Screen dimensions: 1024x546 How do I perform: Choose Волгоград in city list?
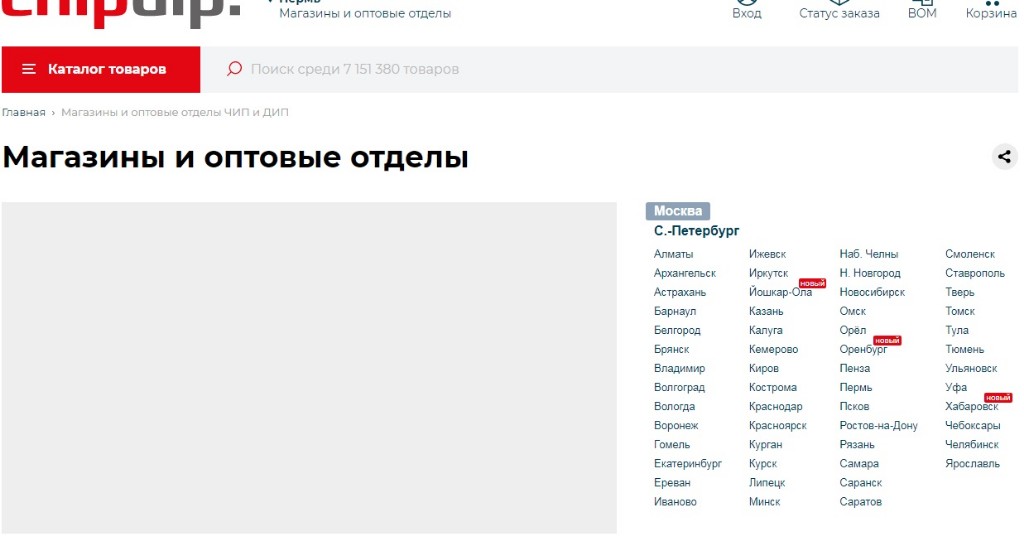[679, 387]
